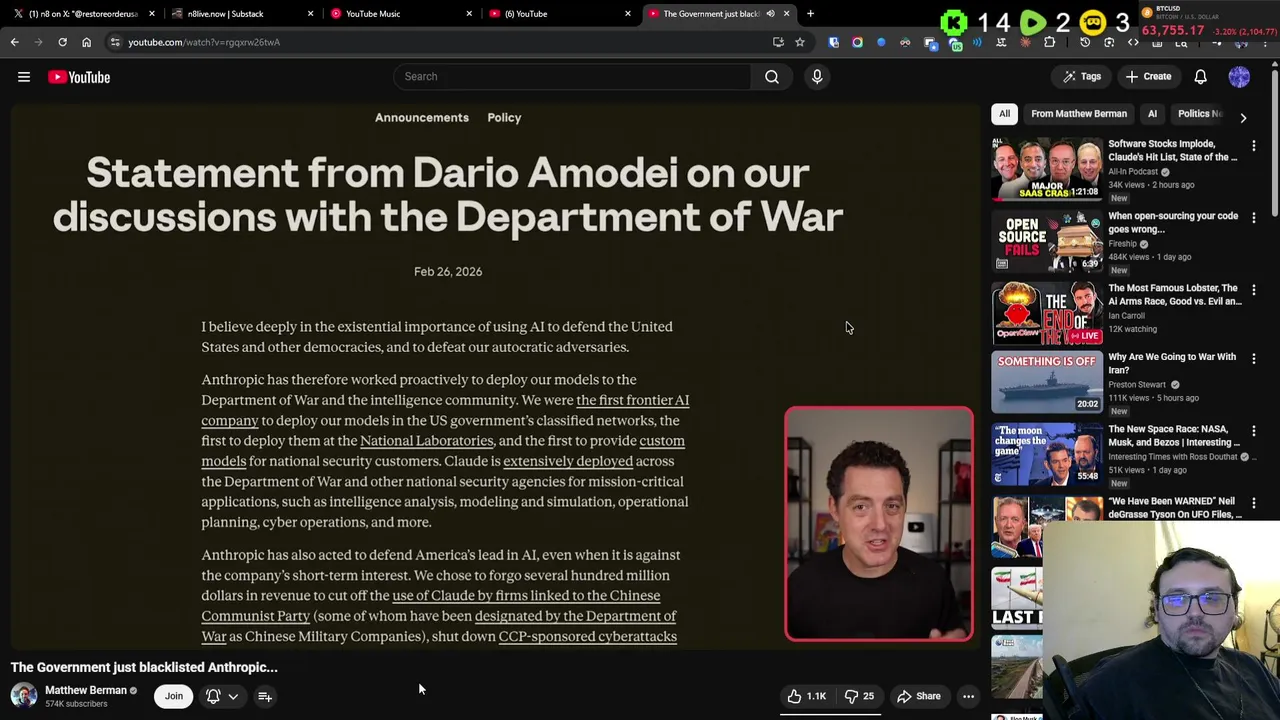Toggle notification bell for Matthew Berman
Image resolution: width=1280 pixels, height=720 pixels.
click(x=213, y=696)
